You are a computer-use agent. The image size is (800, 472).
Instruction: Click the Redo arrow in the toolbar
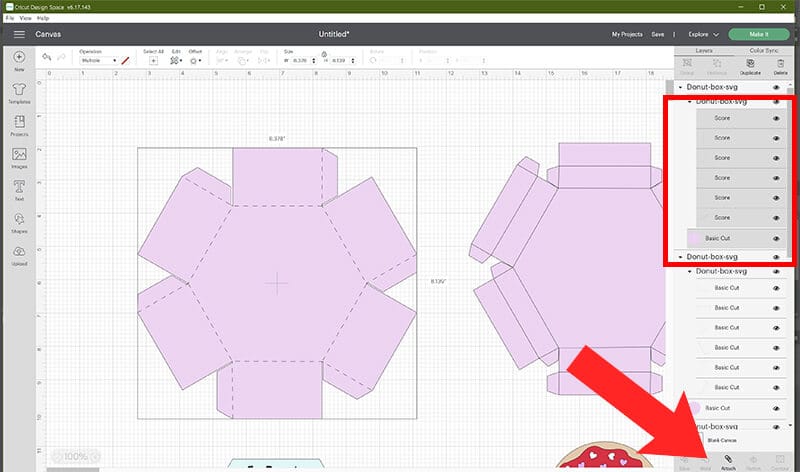point(61,57)
